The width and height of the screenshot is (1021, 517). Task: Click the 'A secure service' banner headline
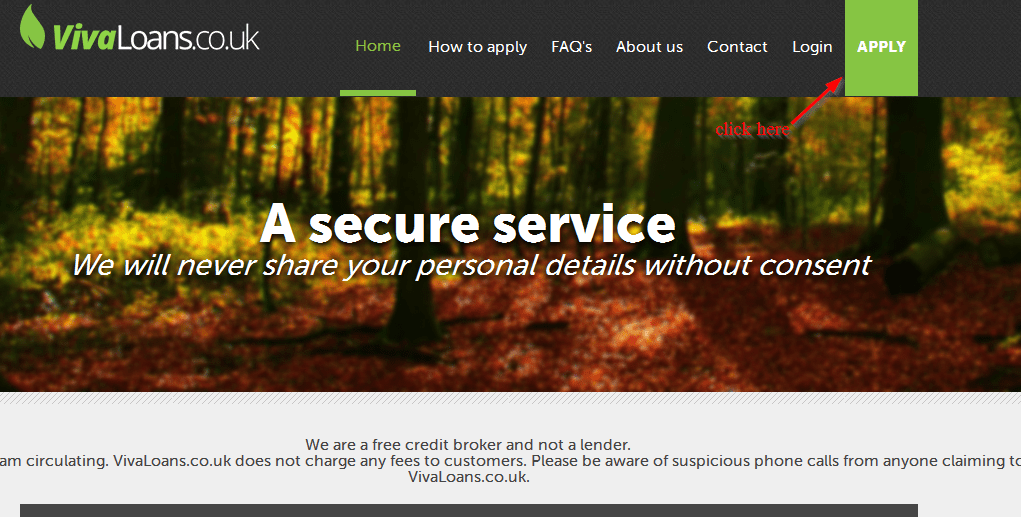pos(468,223)
